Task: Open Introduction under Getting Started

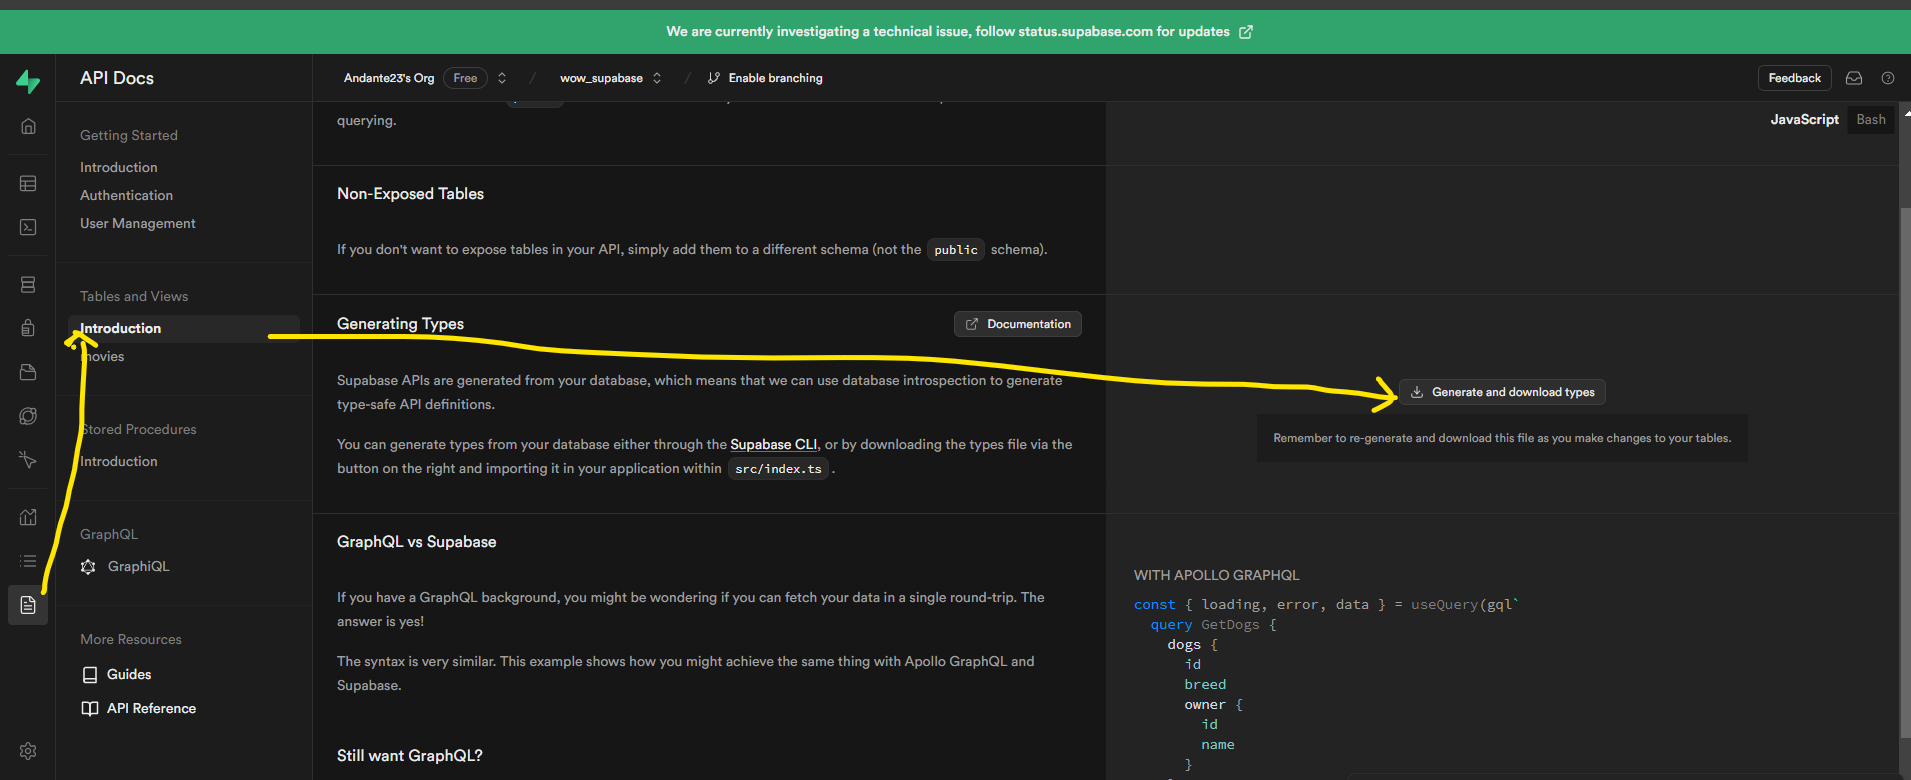Action: (119, 167)
